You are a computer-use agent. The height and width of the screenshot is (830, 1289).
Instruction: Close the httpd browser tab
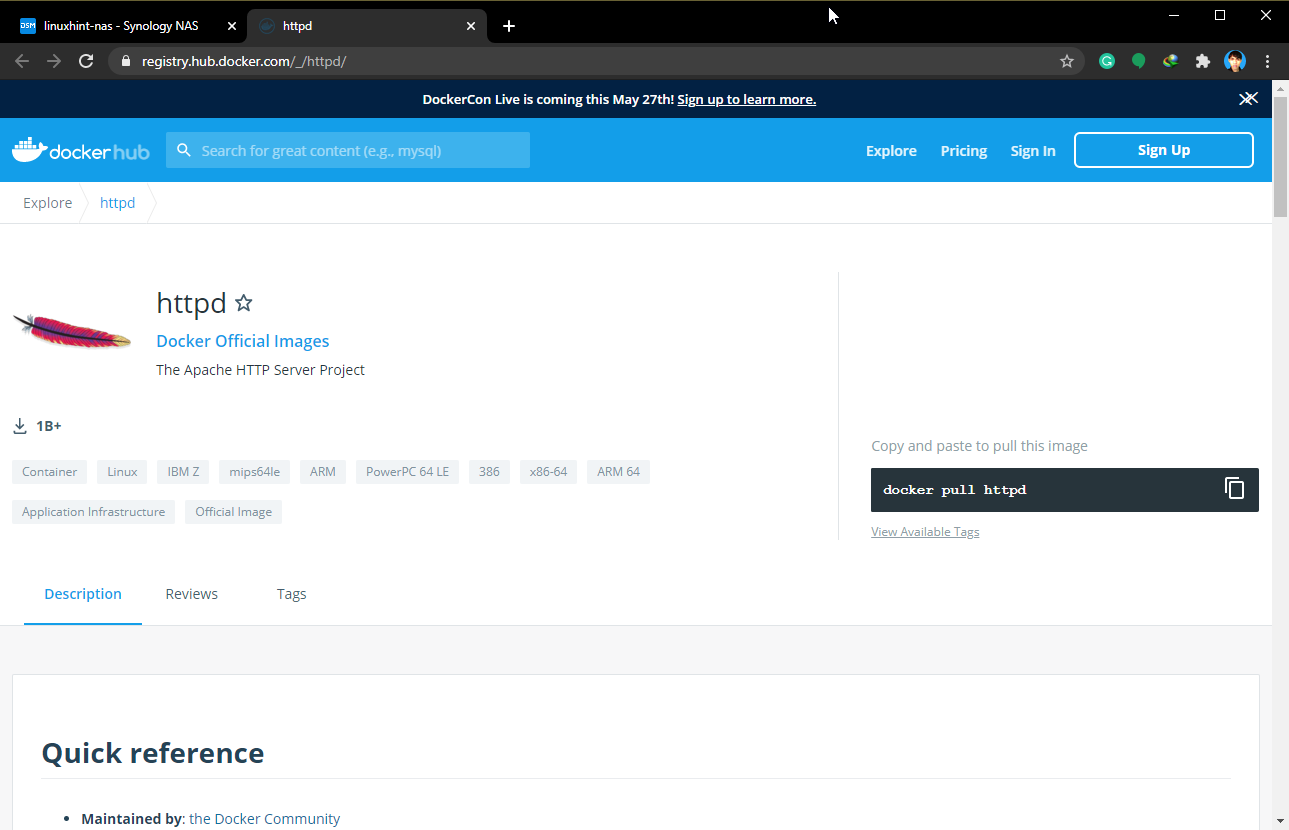point(471,26)
